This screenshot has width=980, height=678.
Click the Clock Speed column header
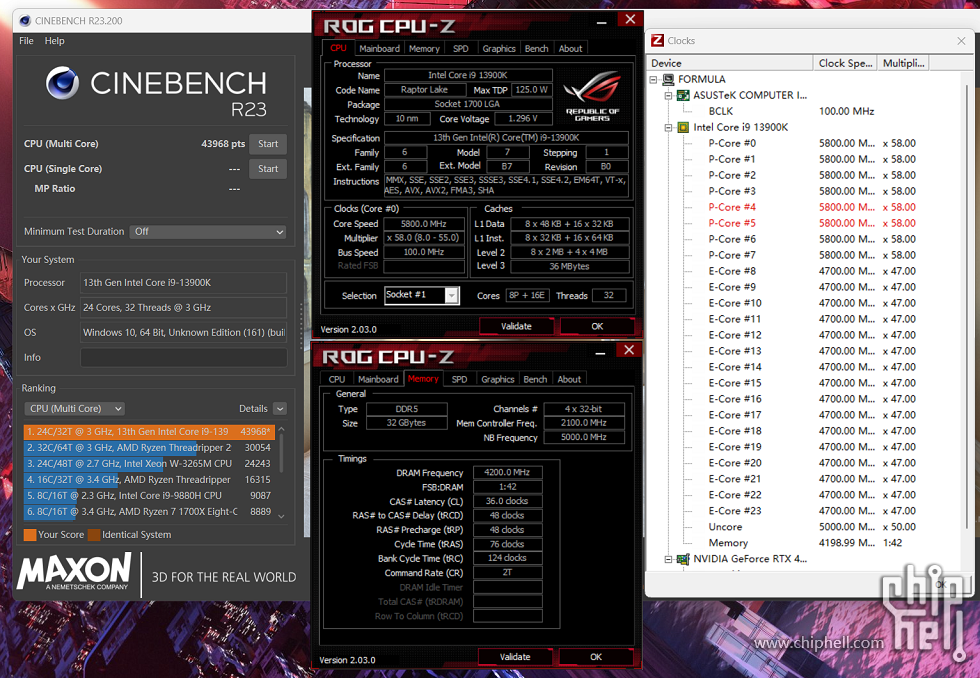pos(845,63)
